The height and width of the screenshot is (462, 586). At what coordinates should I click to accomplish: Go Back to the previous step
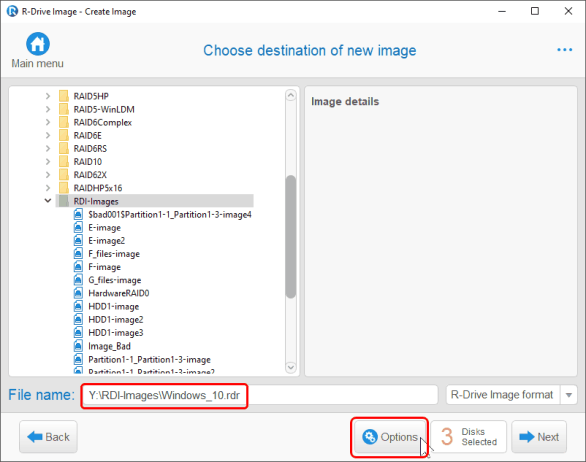pos(49,437)
